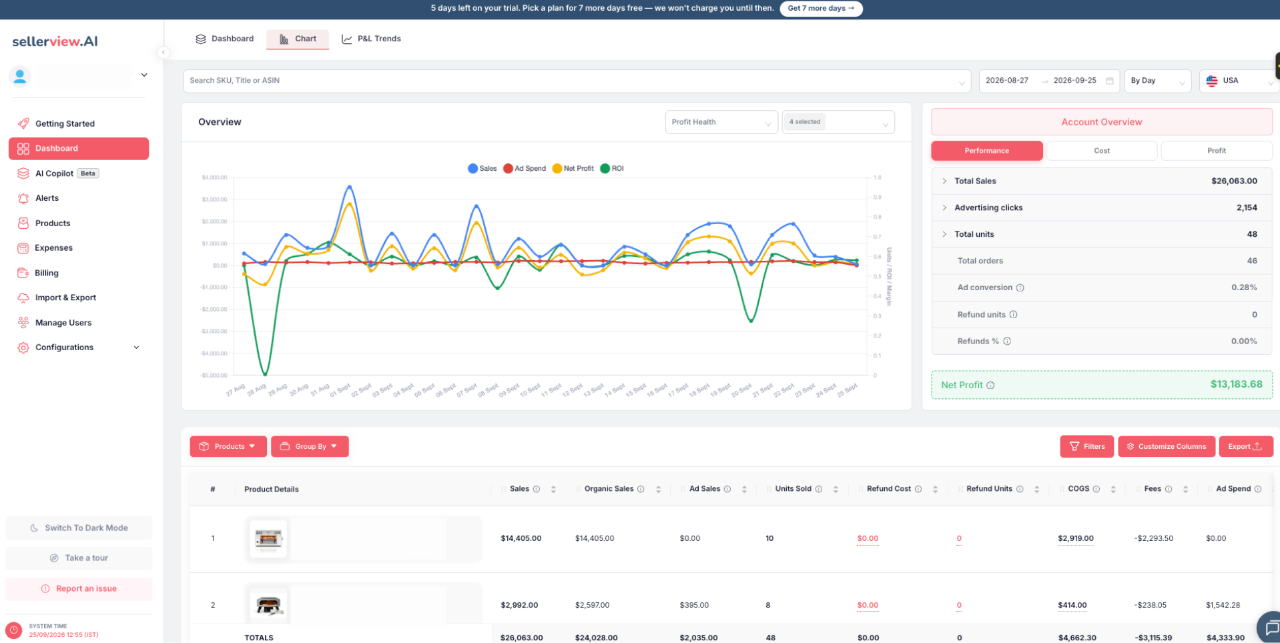
Task: Open the By Day granularity dropdown
Action: tap(1157, 81)
